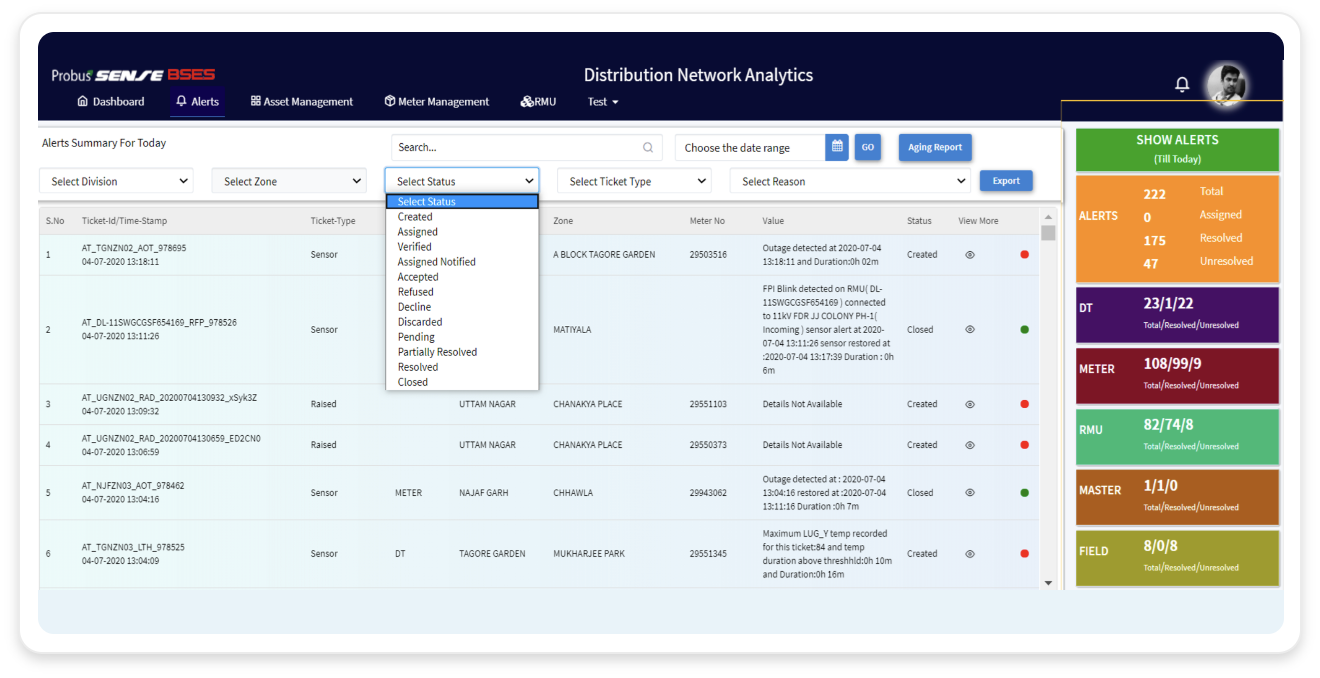Show details of row 6 ticket

[970, 554]
